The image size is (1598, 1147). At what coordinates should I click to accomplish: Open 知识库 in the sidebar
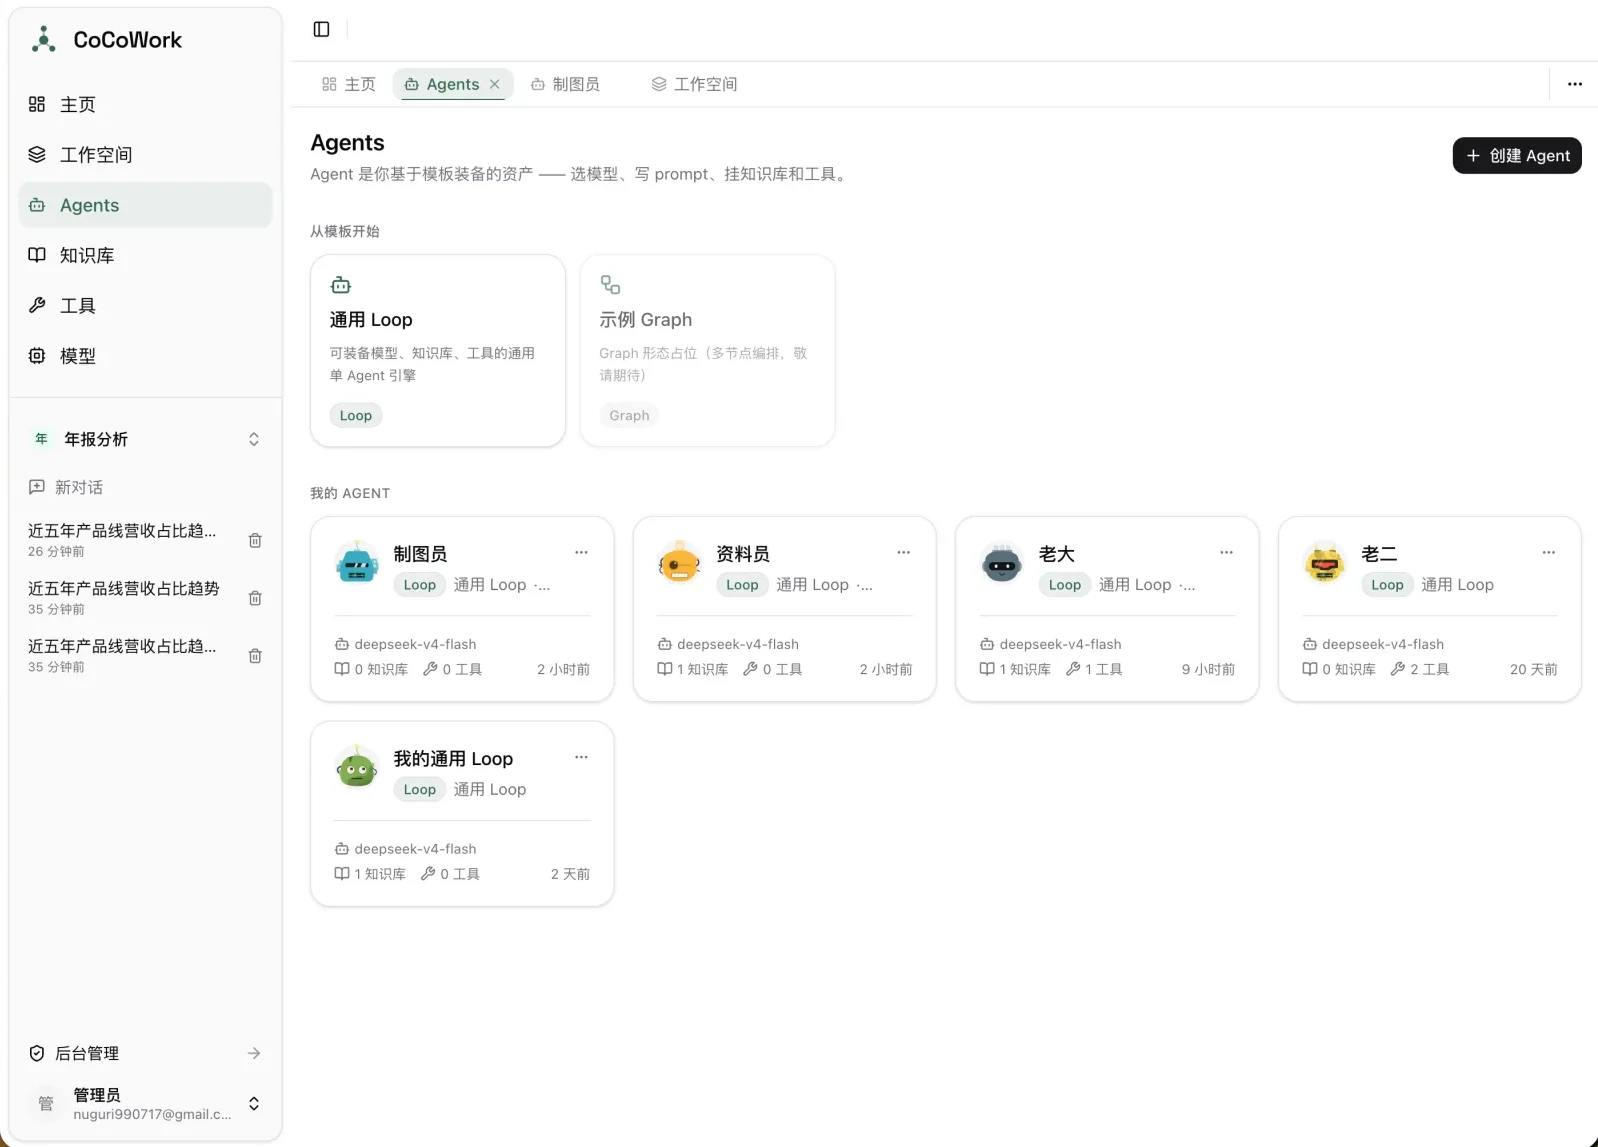145,255
